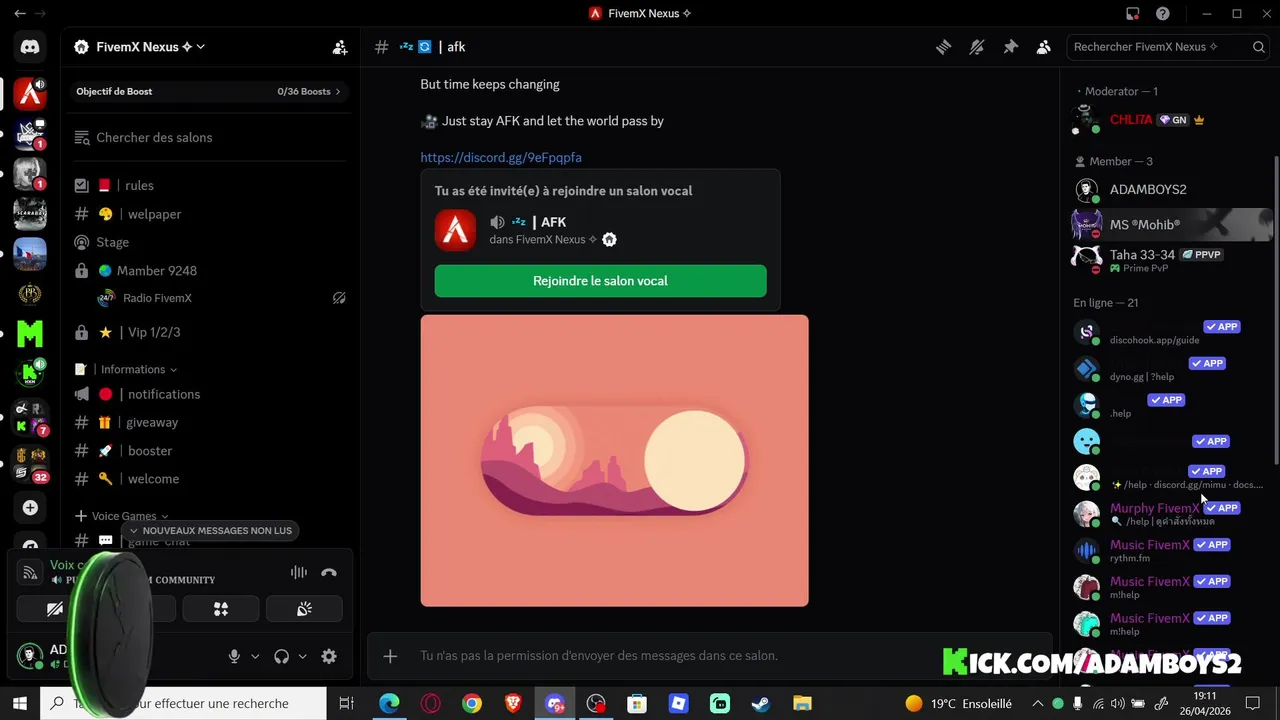Image resolution: width=1280 pixels, height=720 pixels.
Task: Go back with Discord title bar arrow
Action: click(x=20, y=14)
